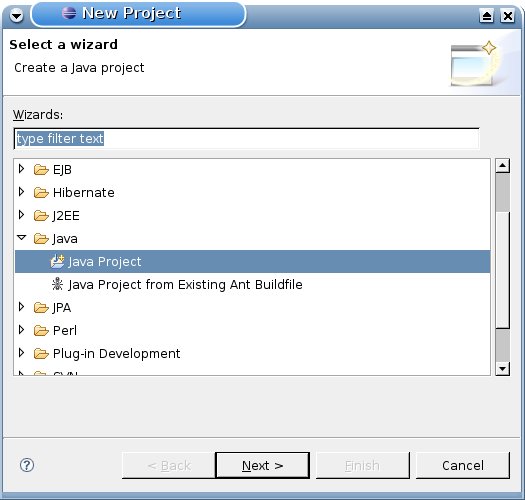Expand the EJB category
The height and width of the screenshot is (500, 525).
(x=21, y=169)
